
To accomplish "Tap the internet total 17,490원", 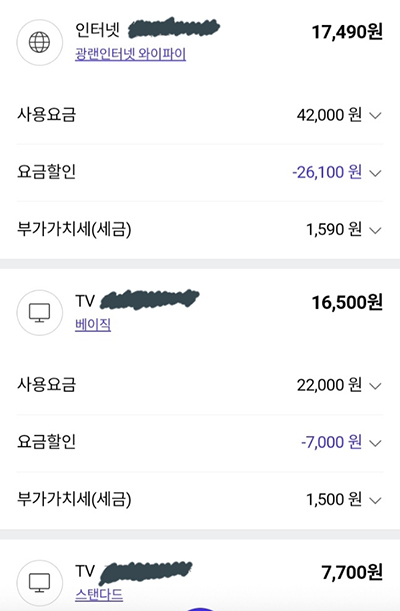I will tap(347, 32).
